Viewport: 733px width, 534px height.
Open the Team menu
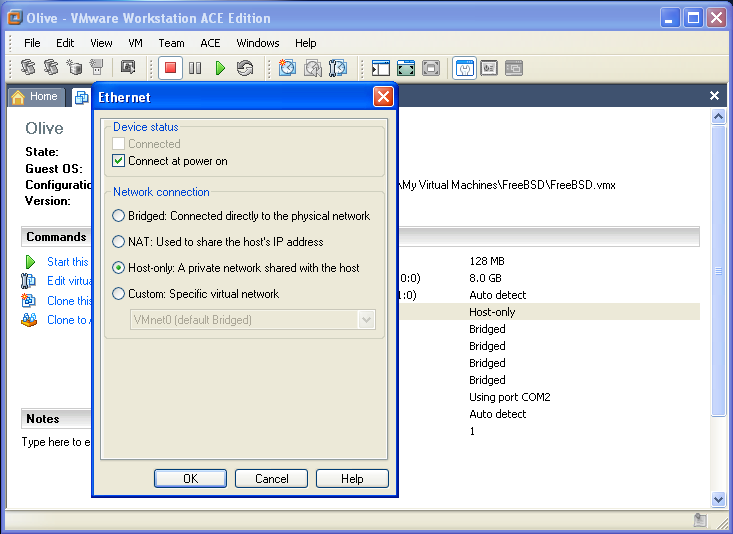[171, 43]
